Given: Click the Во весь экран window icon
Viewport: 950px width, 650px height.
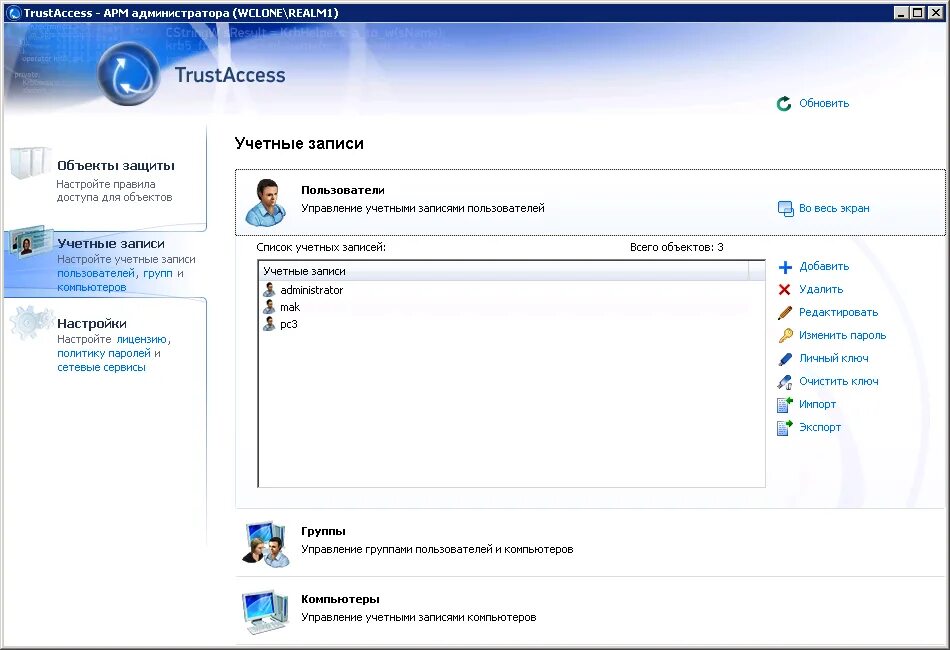Looking at the screenshot, I should tap(785, 209).
